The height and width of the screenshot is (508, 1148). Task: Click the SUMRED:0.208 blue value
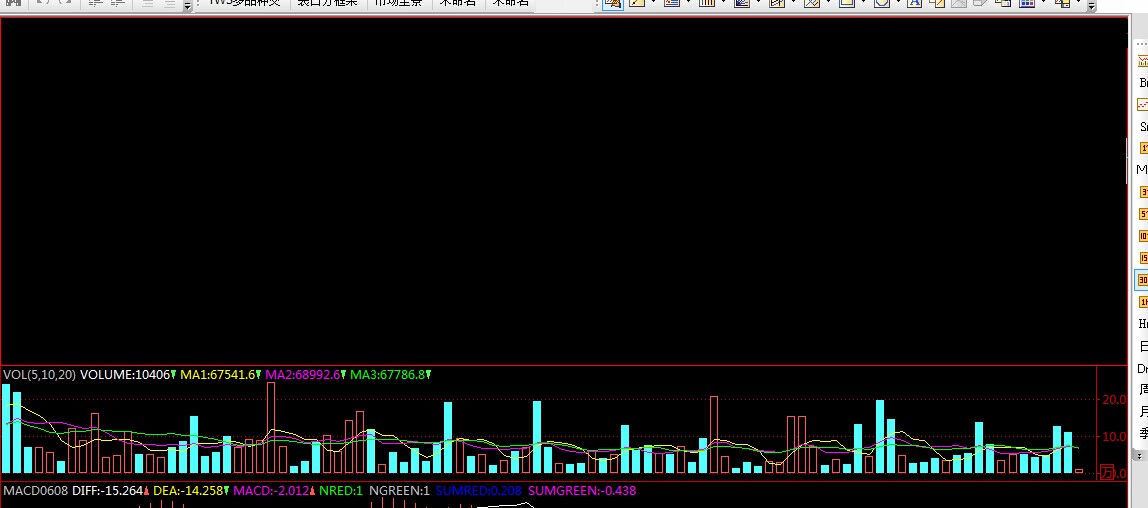477,491
